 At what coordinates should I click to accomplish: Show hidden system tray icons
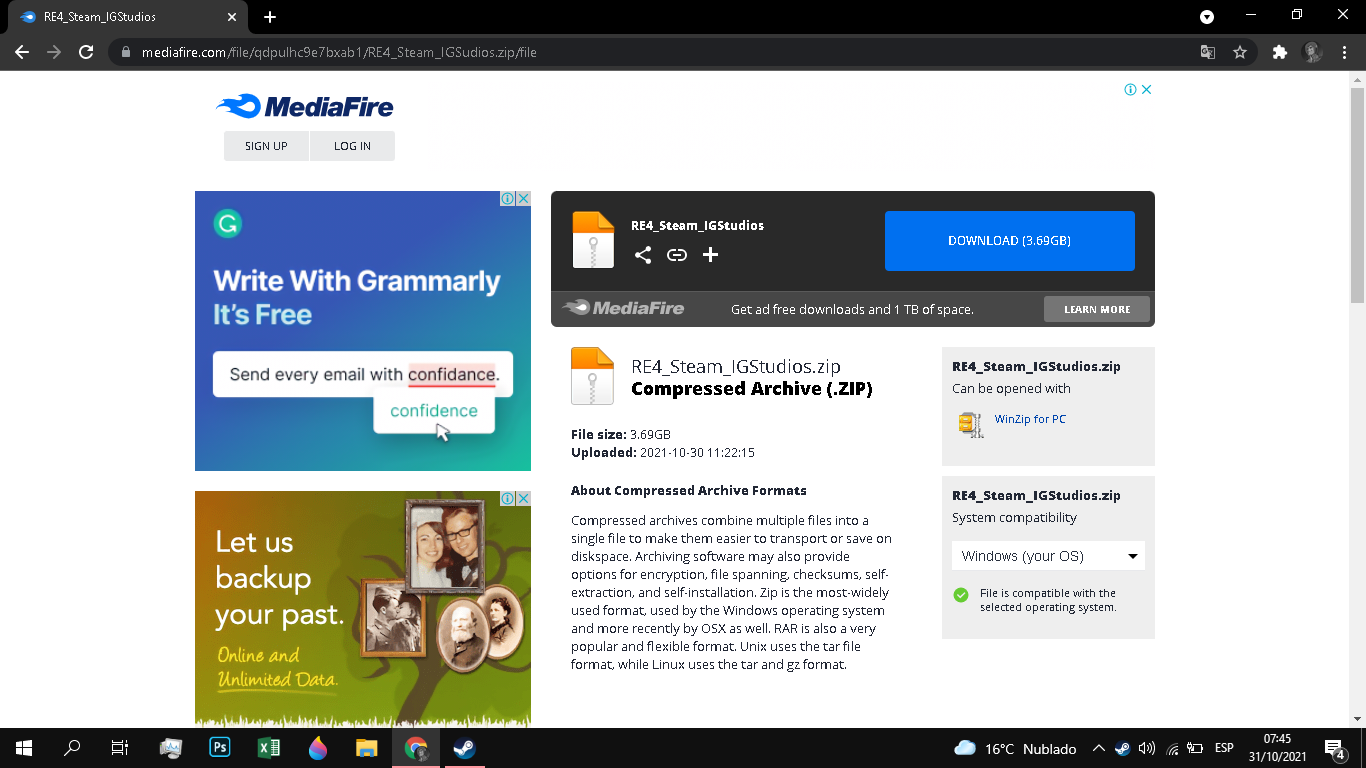[1099, 748]
